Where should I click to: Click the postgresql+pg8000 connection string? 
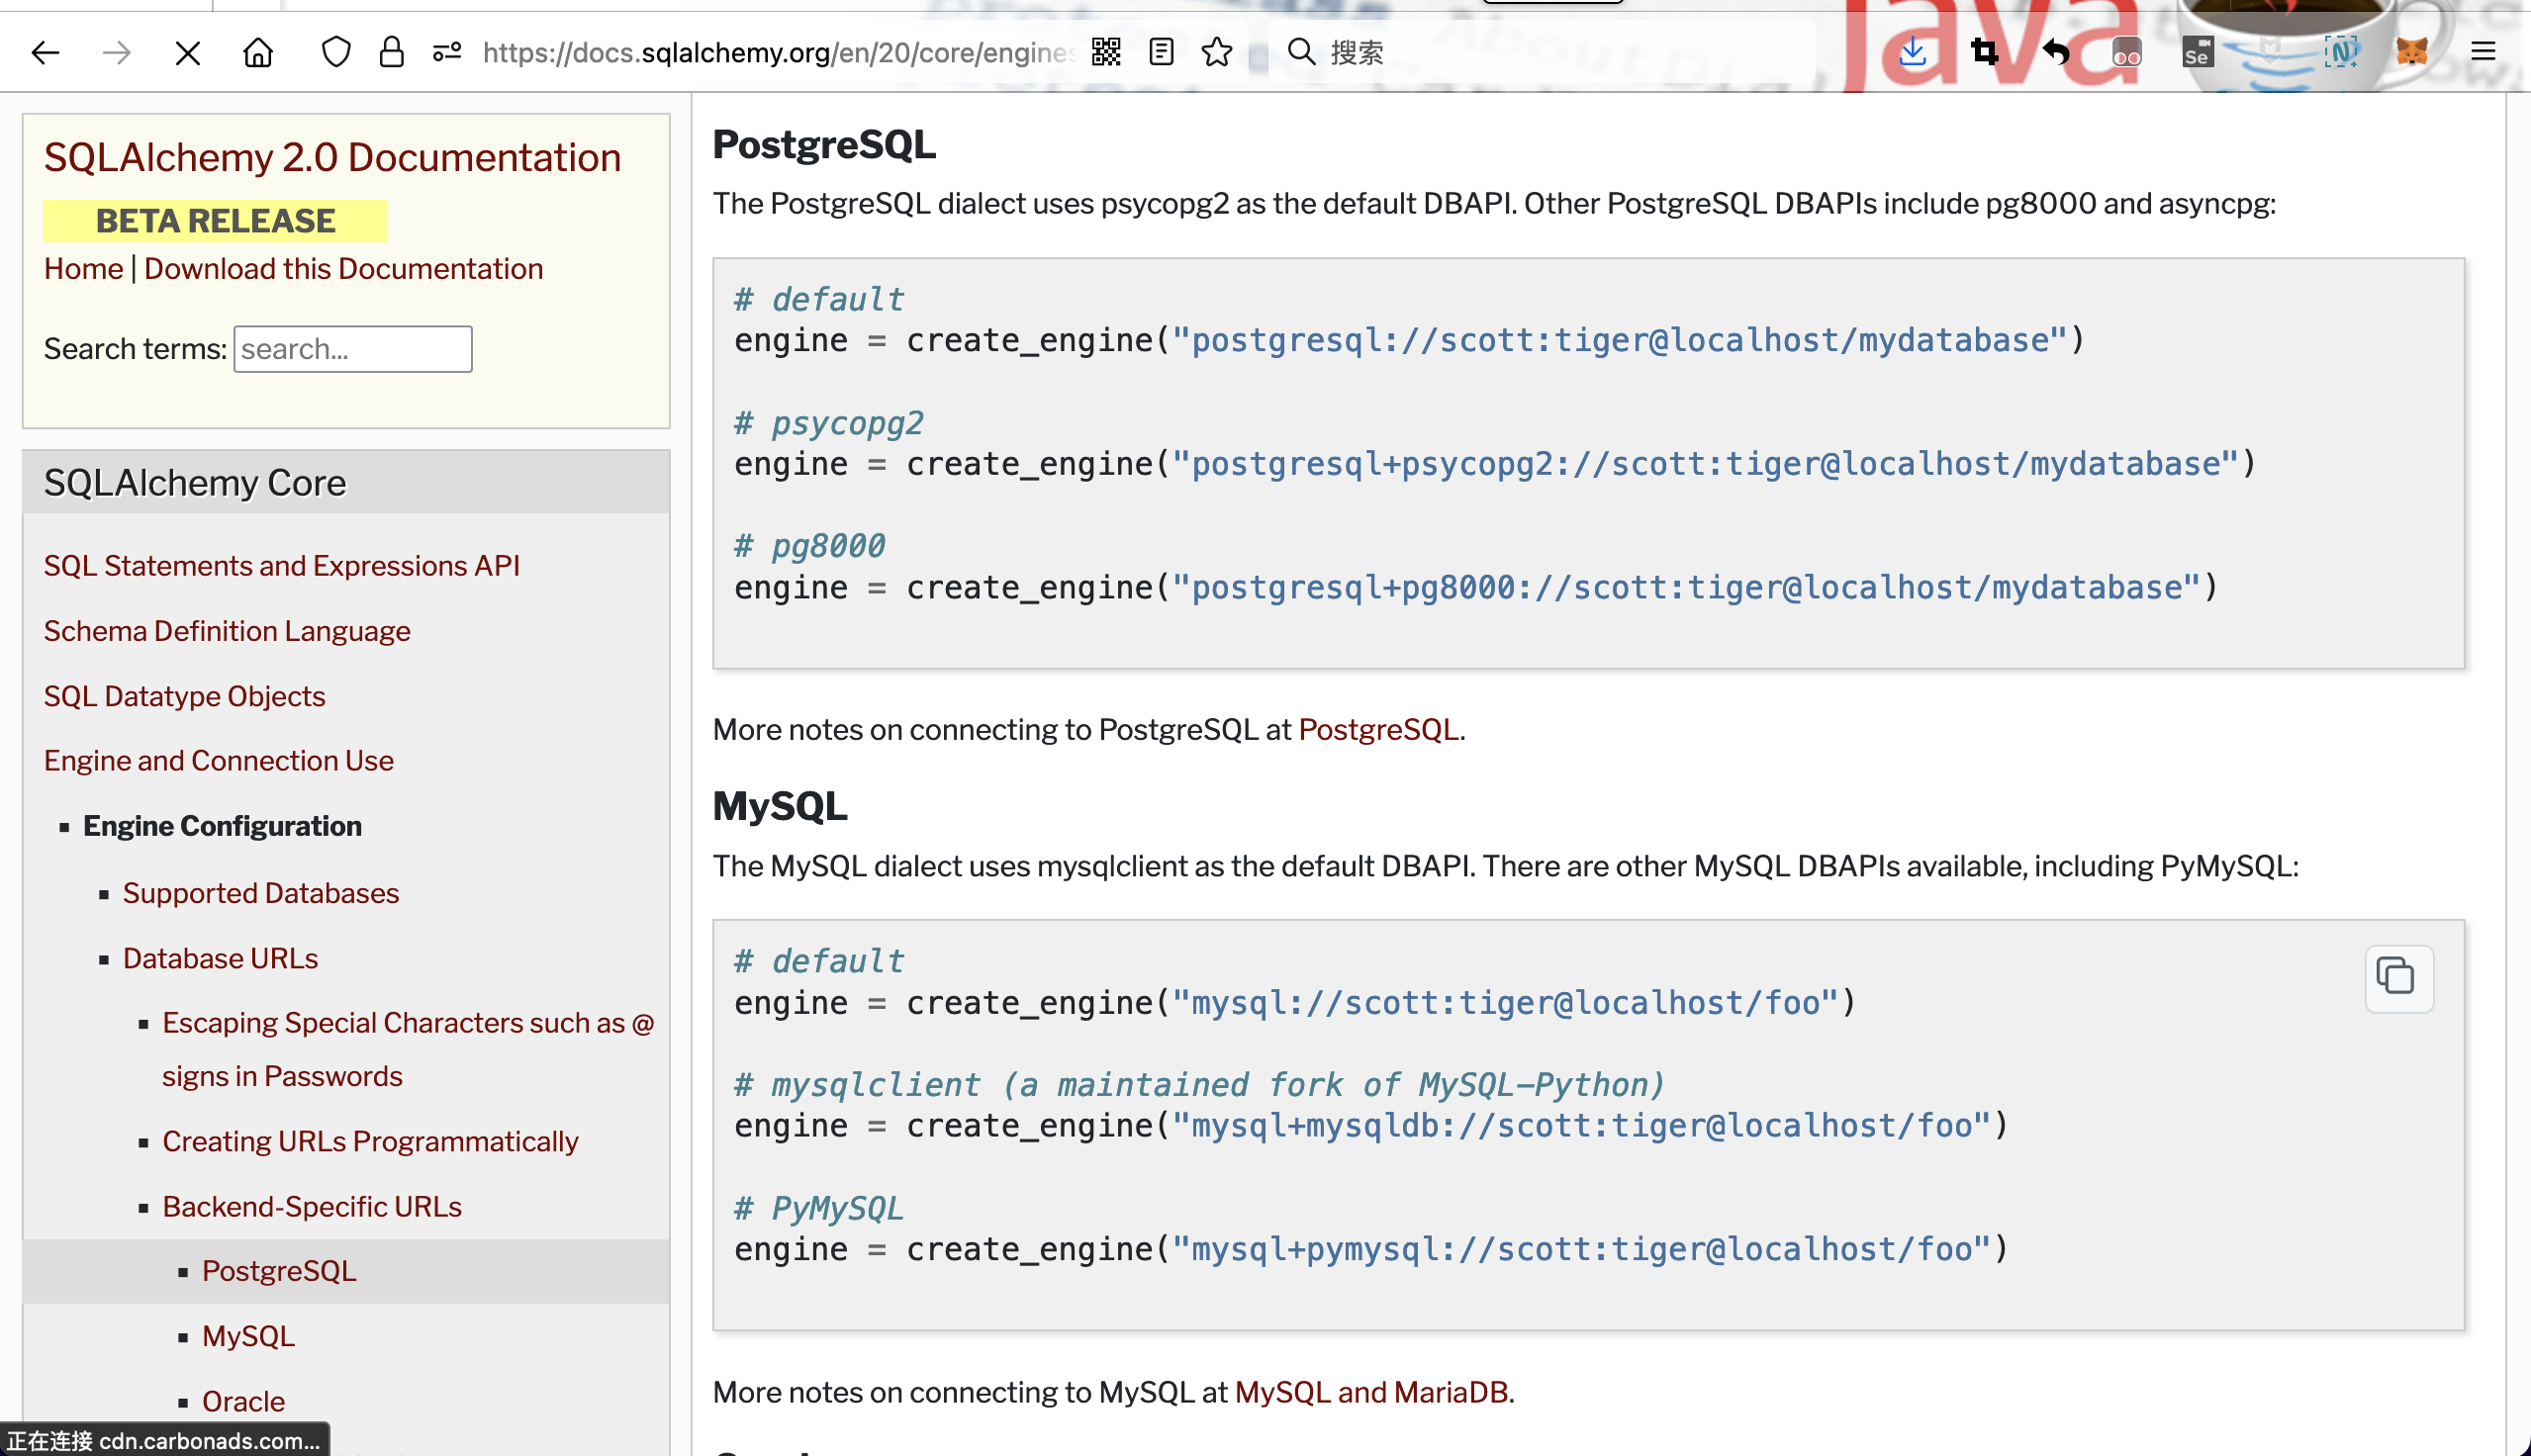pyautogui.click(x=1686, y=588)
